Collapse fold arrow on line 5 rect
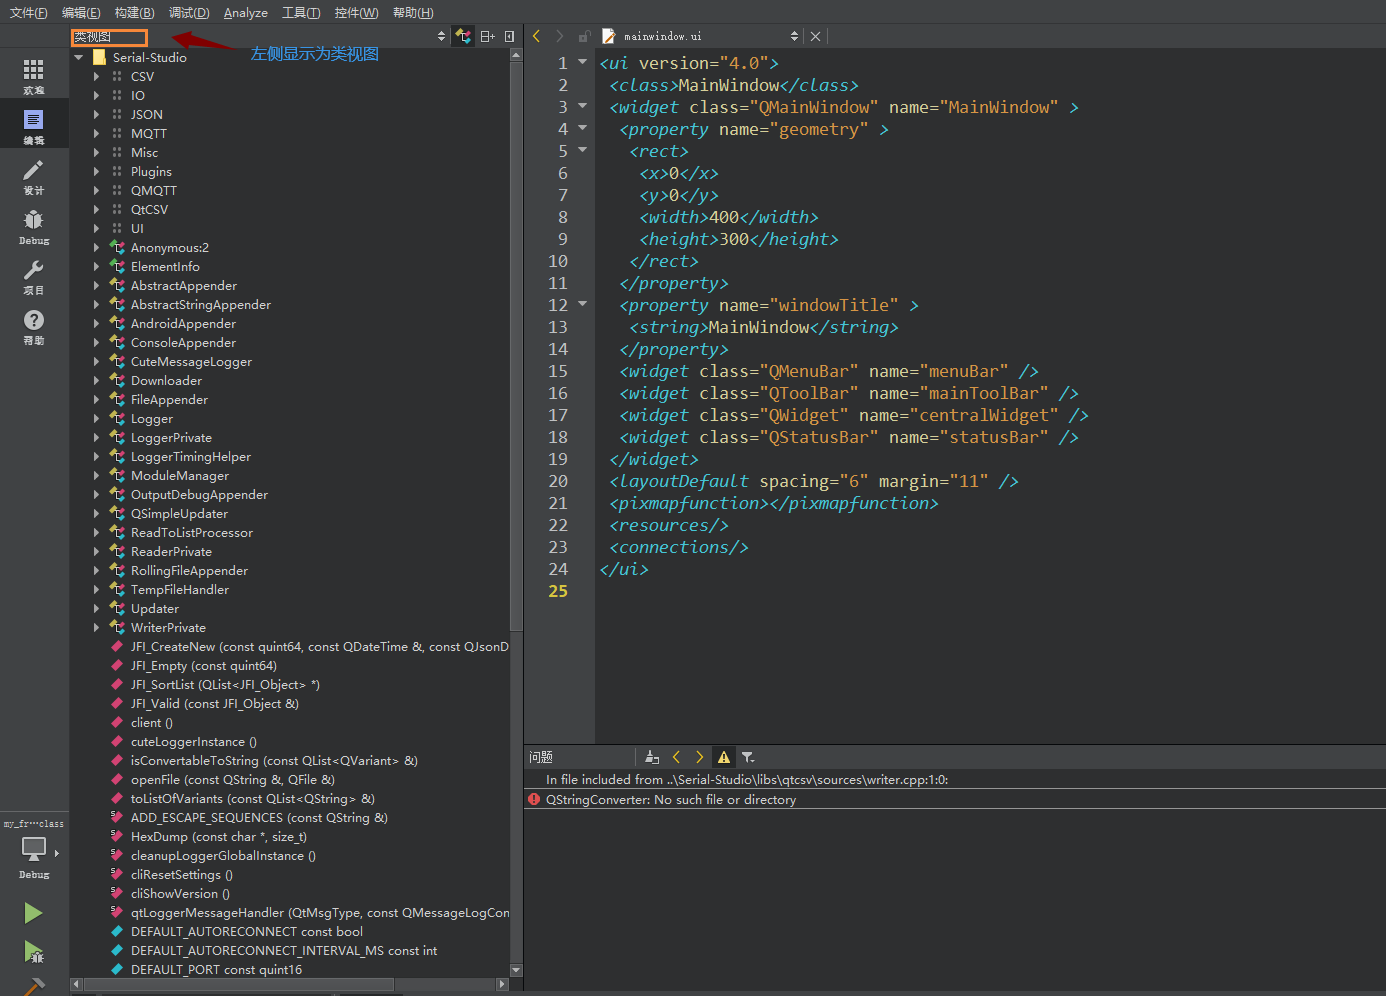This screenshot has height=996, width=1386. [582, 150]
